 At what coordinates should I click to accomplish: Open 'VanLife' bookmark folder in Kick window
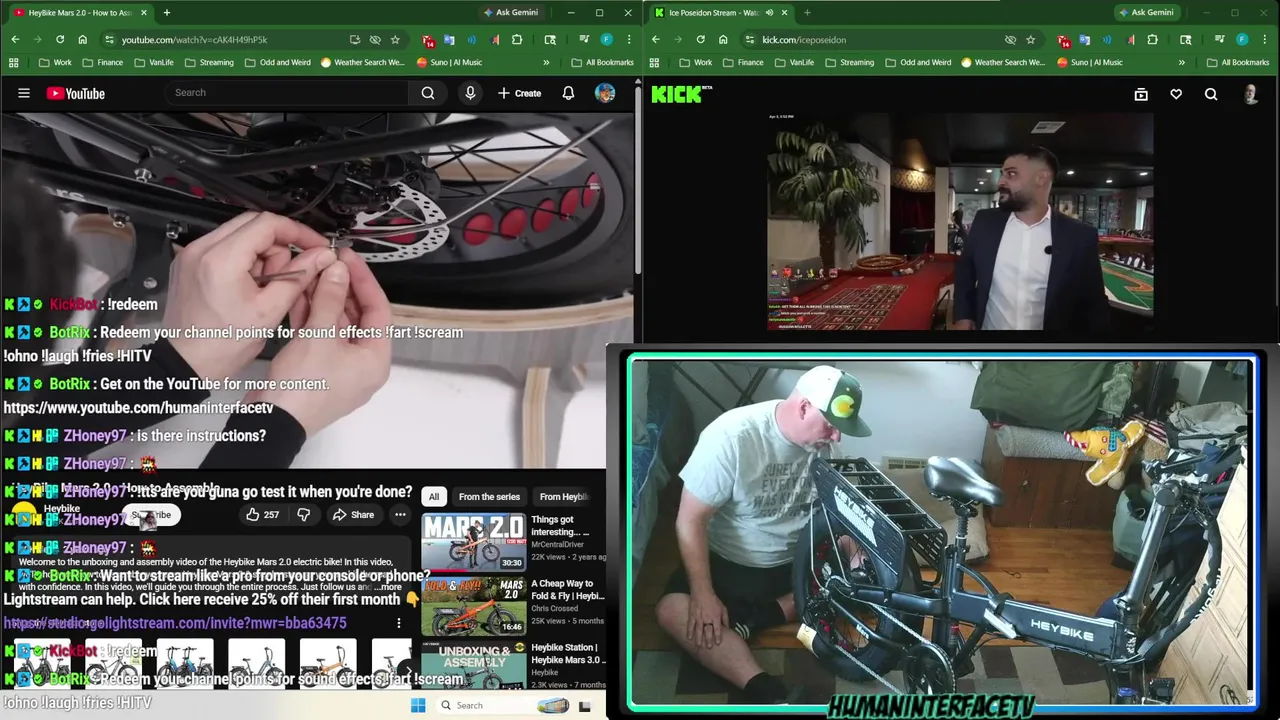point(794,62)
